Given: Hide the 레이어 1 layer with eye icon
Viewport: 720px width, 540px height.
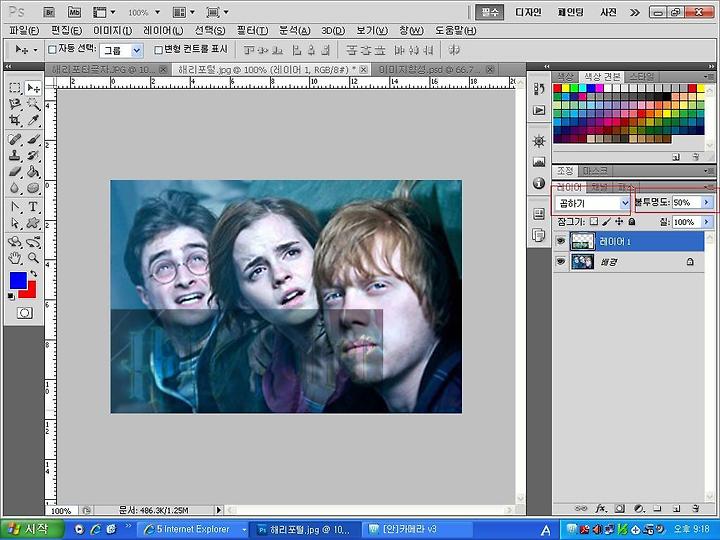Looking at the screenshot, I should click(x=560, y=242).
